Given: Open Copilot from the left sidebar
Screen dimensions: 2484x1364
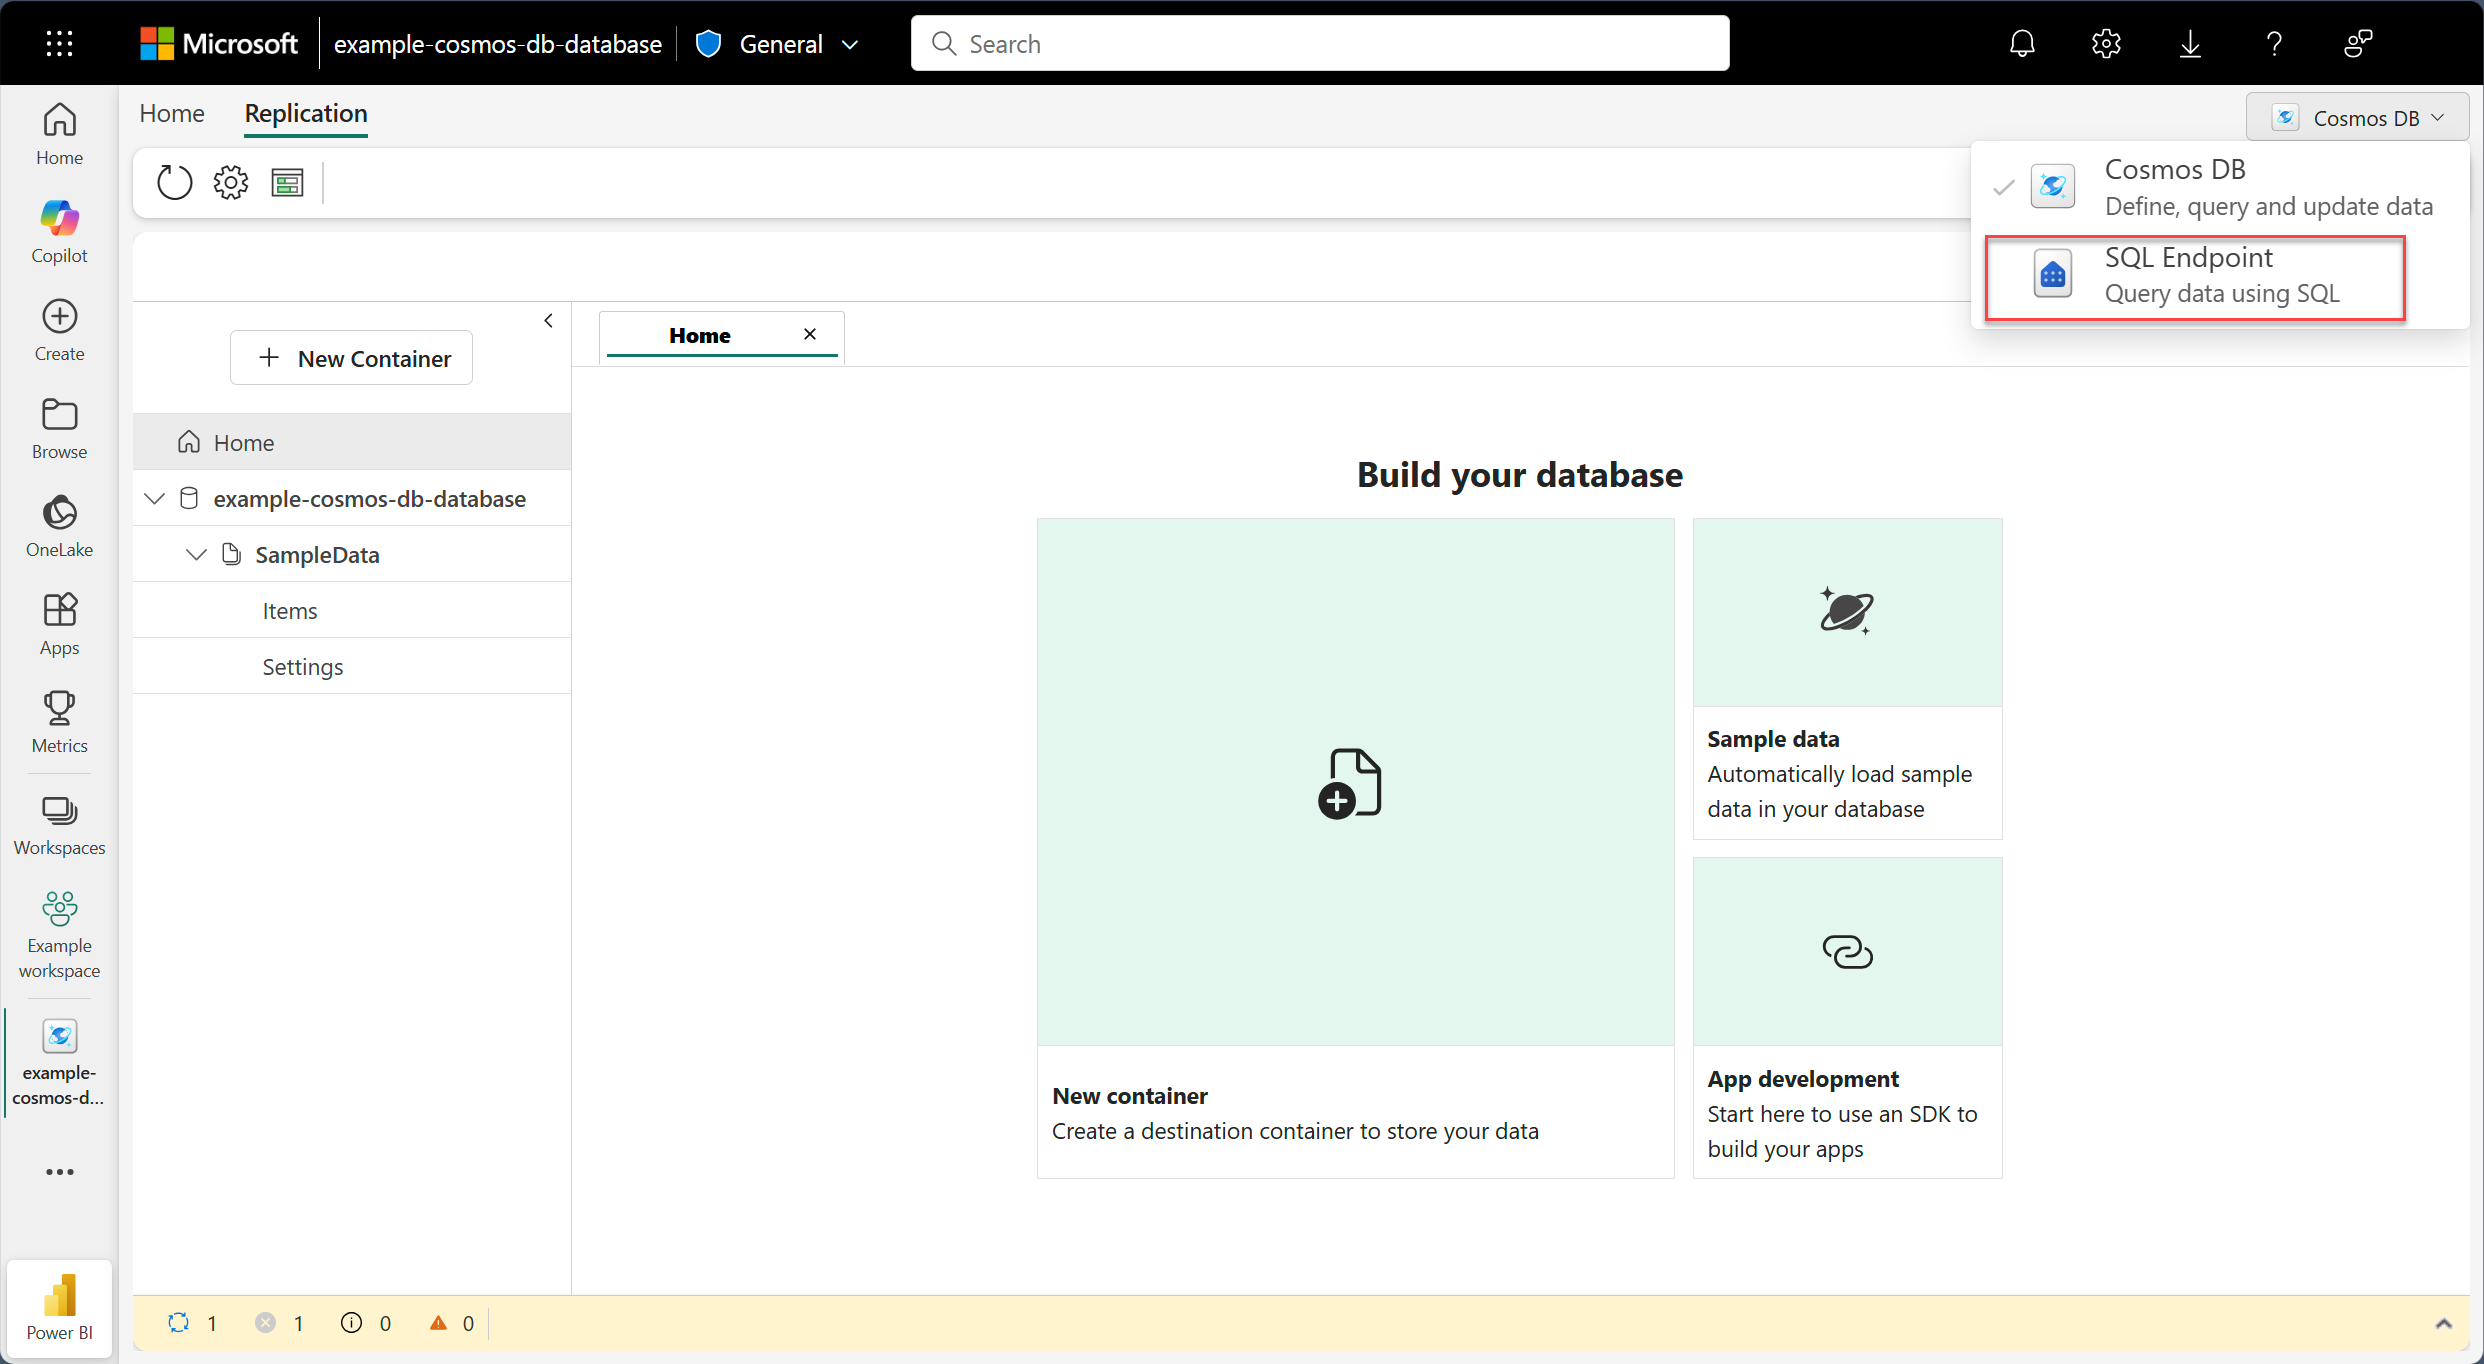Looking at the screenshot, I should tap(59, 231).
